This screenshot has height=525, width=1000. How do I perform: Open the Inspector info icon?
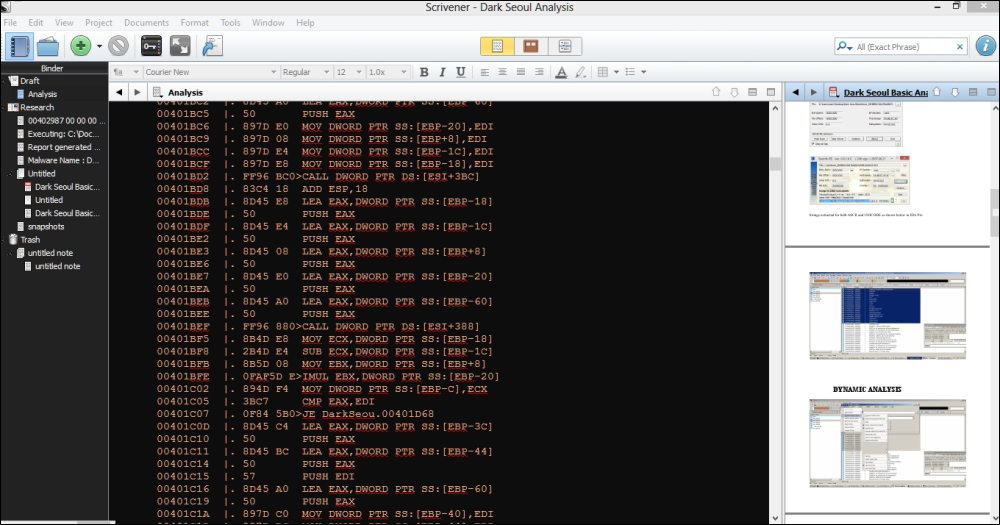click(x=983, y=46)
